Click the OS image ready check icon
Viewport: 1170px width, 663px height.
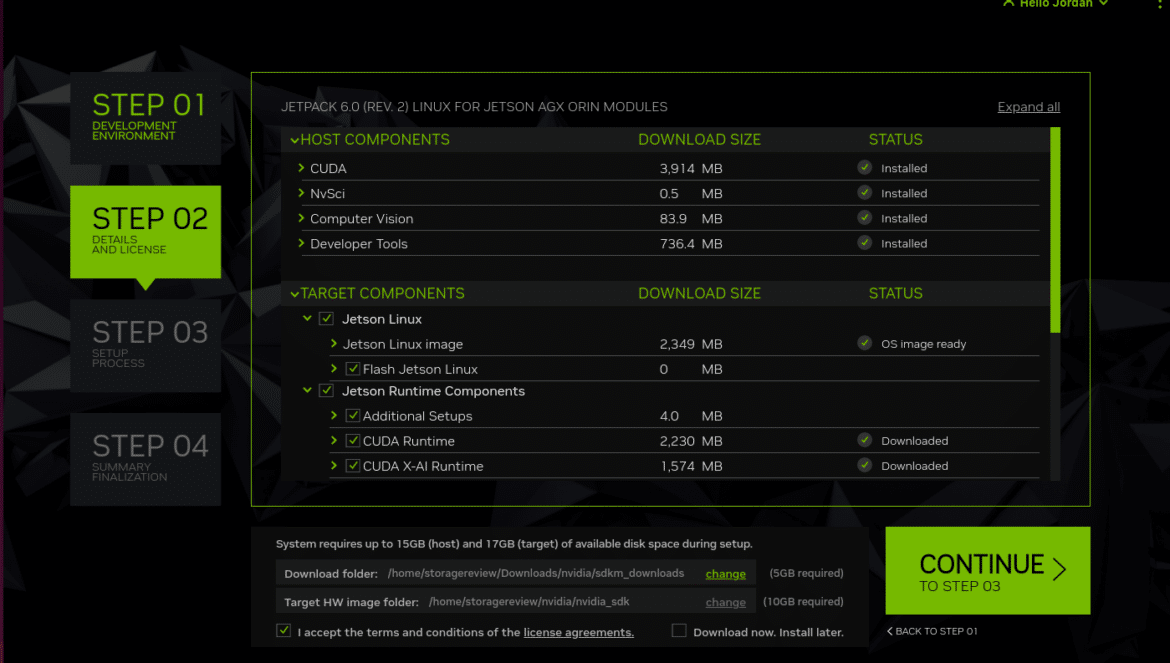(864, 343)
